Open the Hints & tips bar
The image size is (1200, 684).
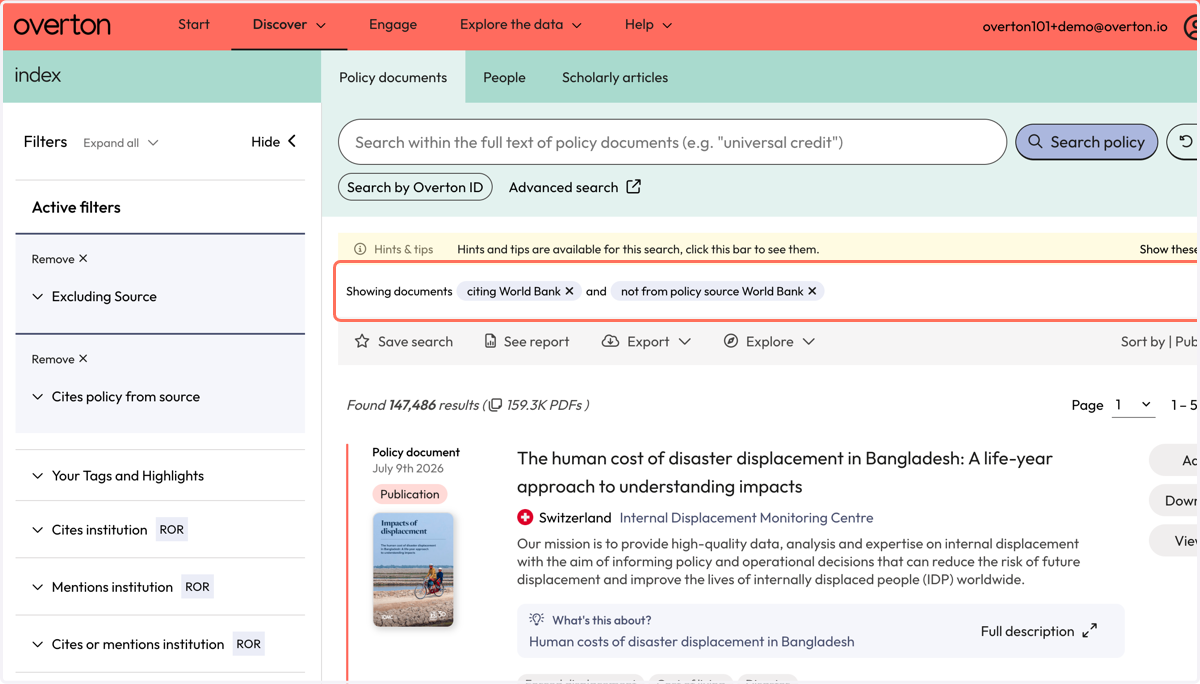click(769, 249)
